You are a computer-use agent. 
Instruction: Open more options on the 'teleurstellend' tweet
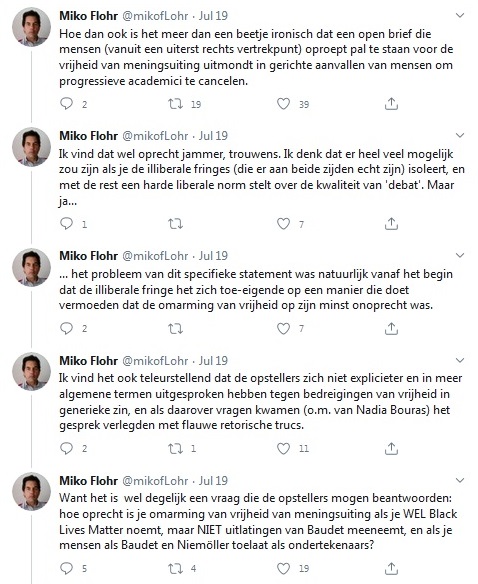[x=460, y=361]
